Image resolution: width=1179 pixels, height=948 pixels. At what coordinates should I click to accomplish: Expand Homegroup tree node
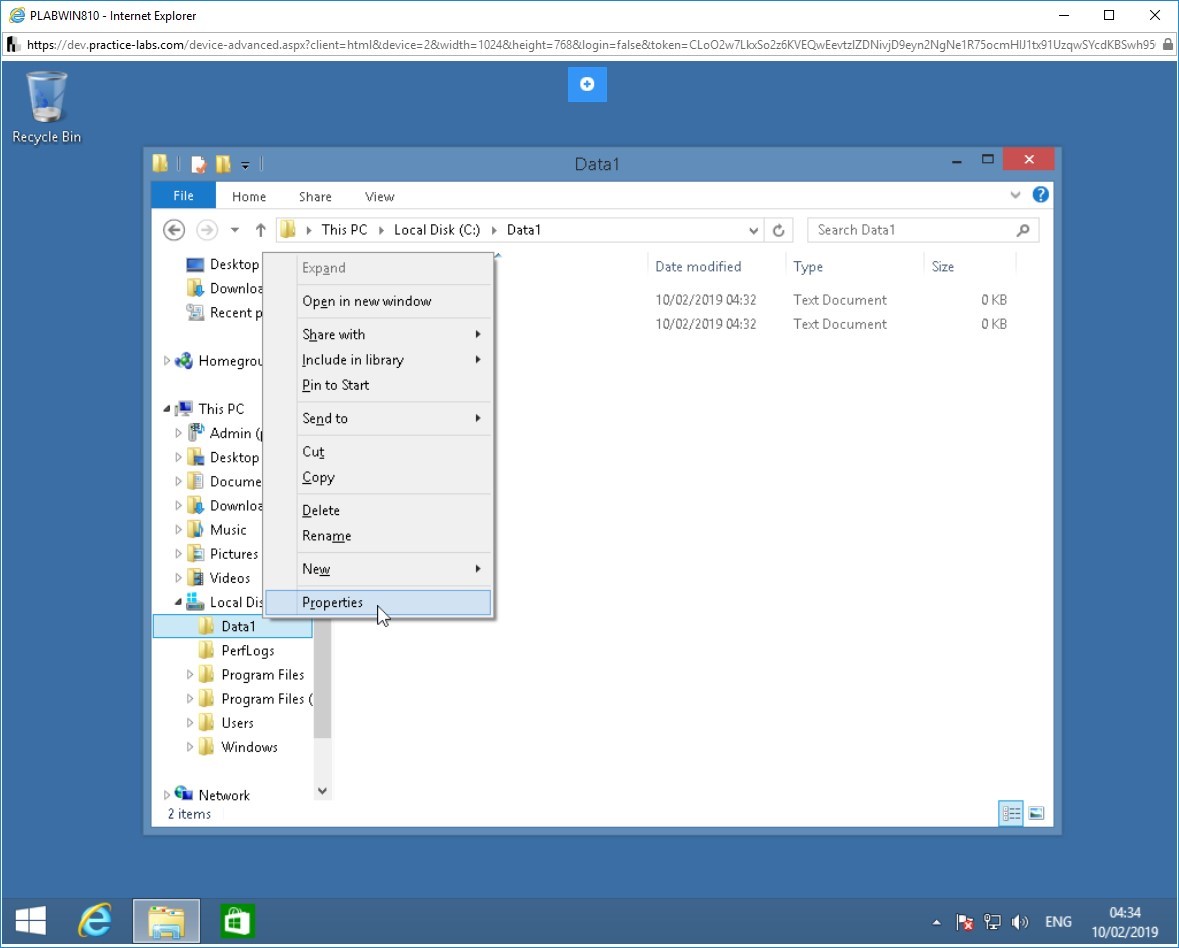pyautogui.click(x=167, y=361)
